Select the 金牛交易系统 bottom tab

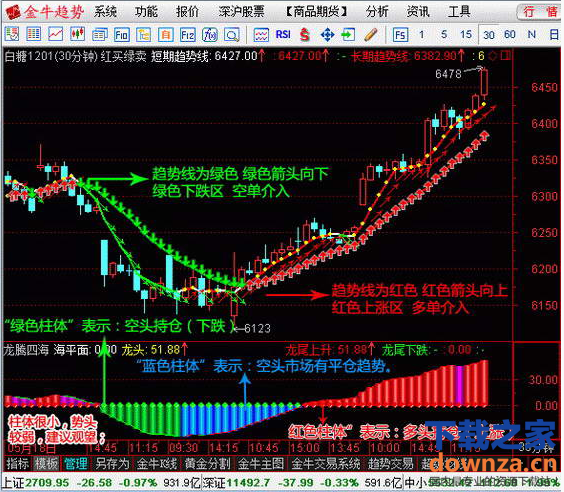point(326,464)
